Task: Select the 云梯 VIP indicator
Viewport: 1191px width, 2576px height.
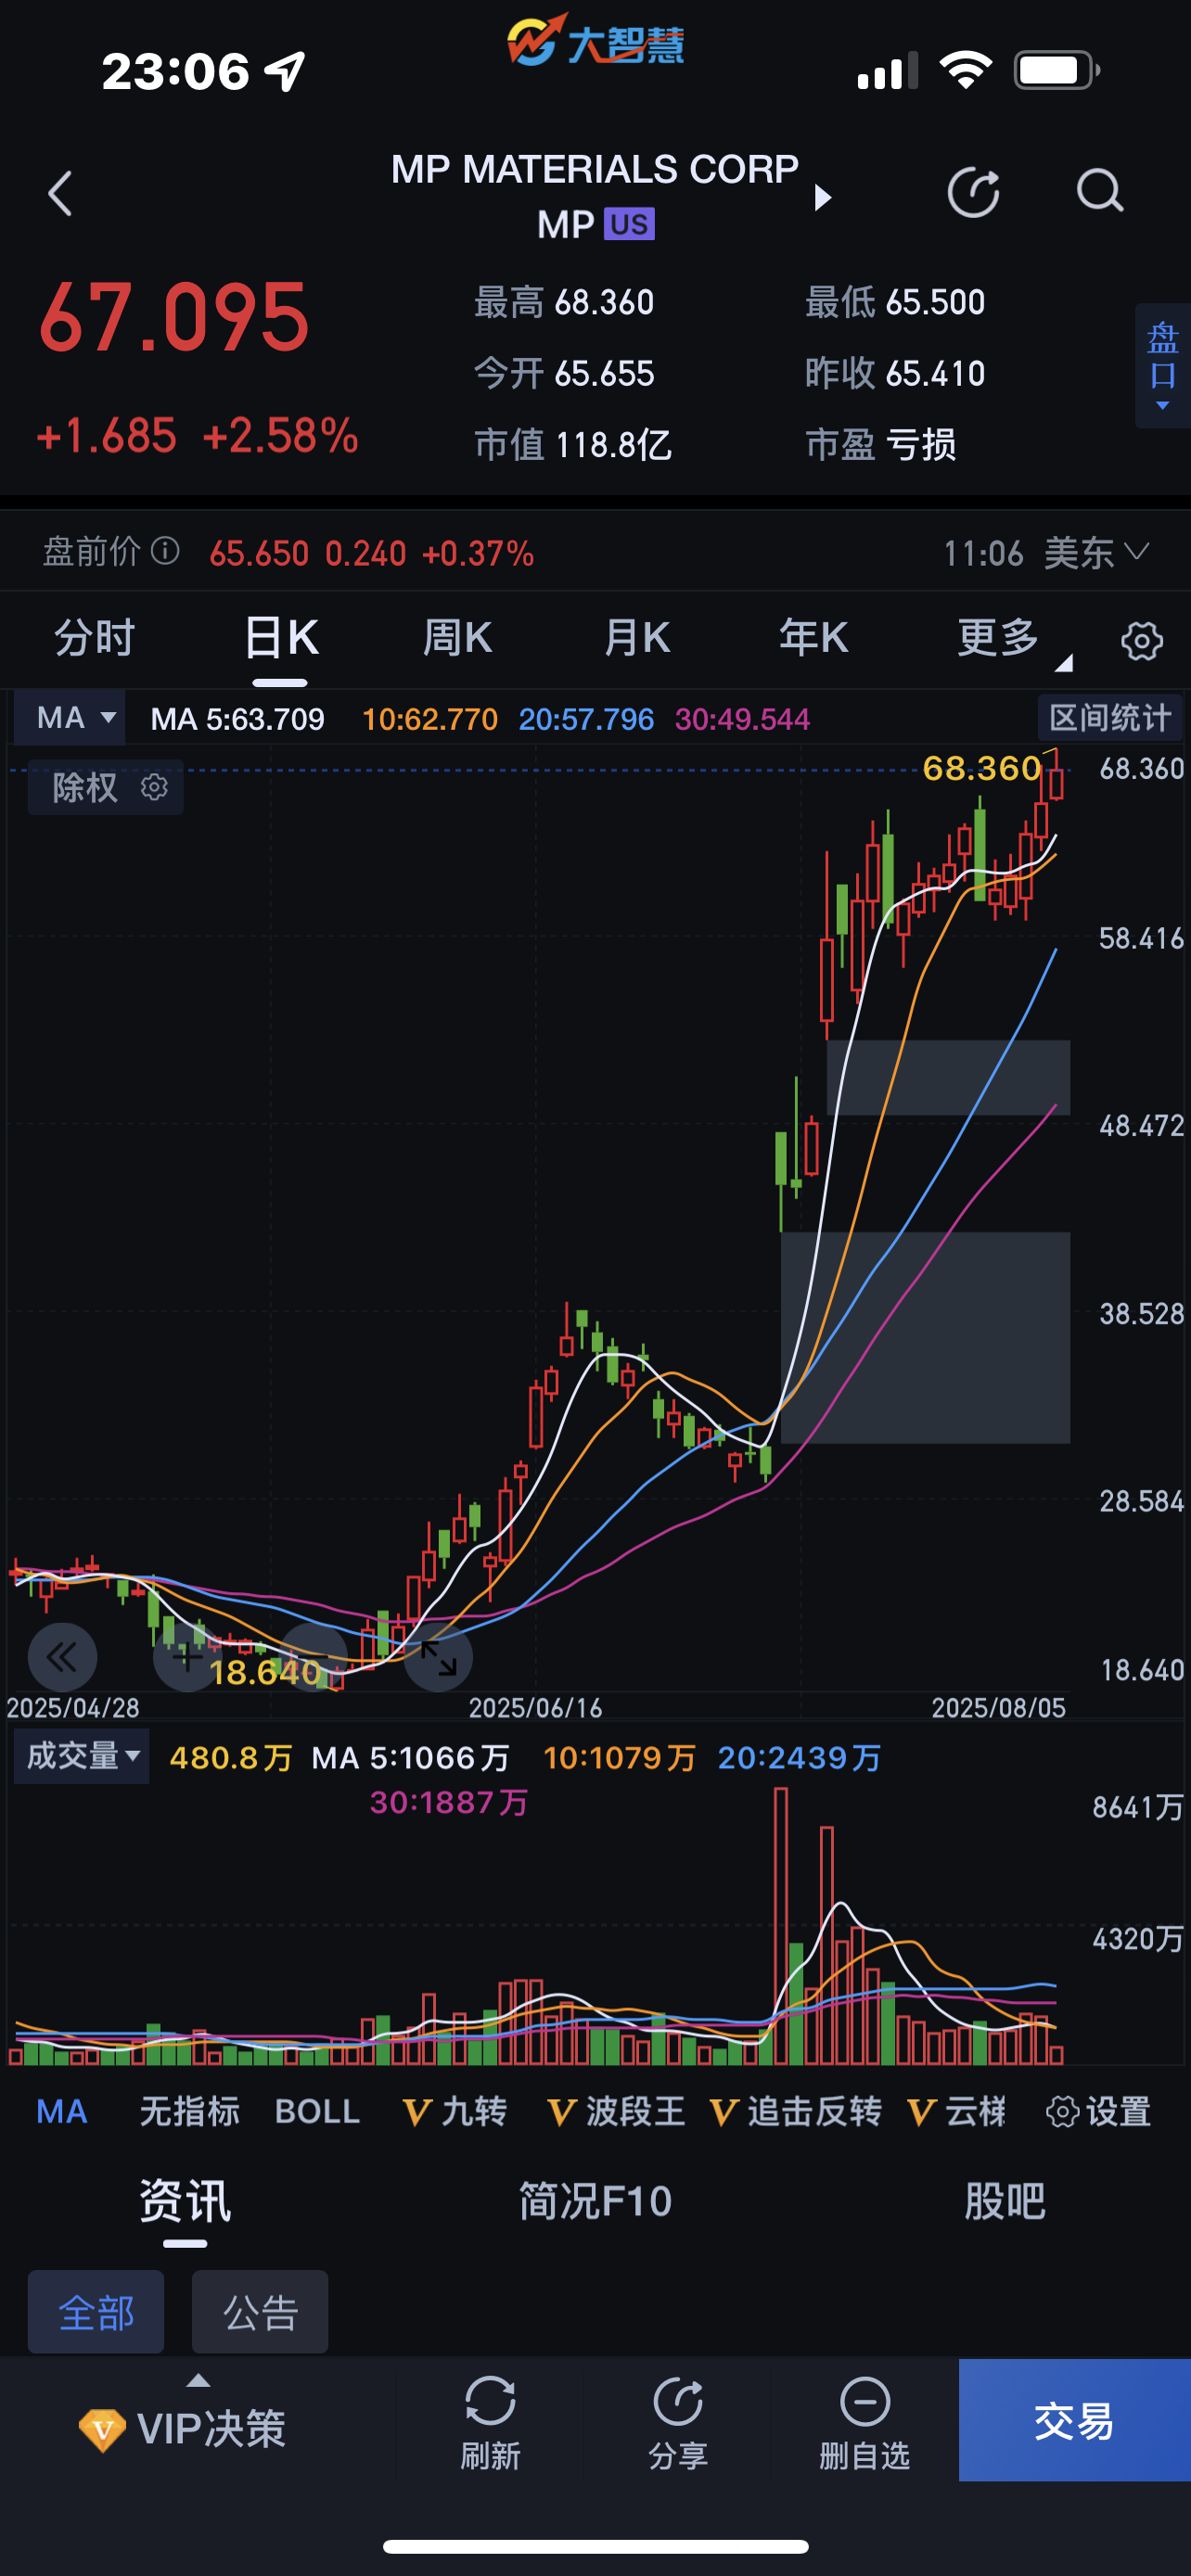Action: [956, 2112]
